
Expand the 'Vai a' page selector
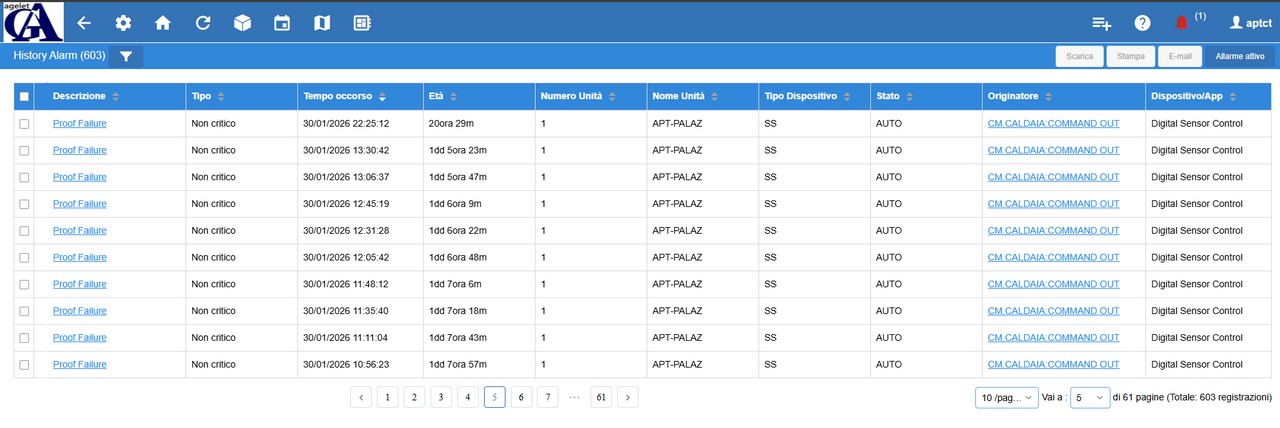tap(1090, 398)
